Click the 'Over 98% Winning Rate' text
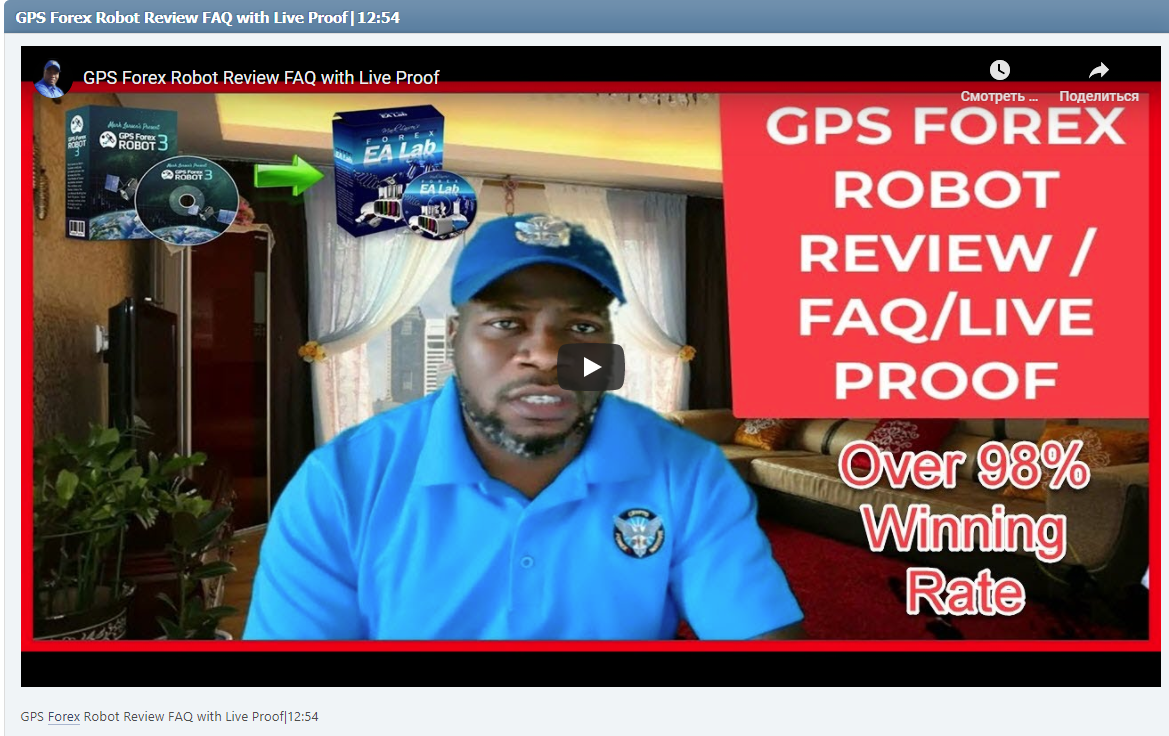The height and width of the screenshot is (736, 1169). pos(962,527)
